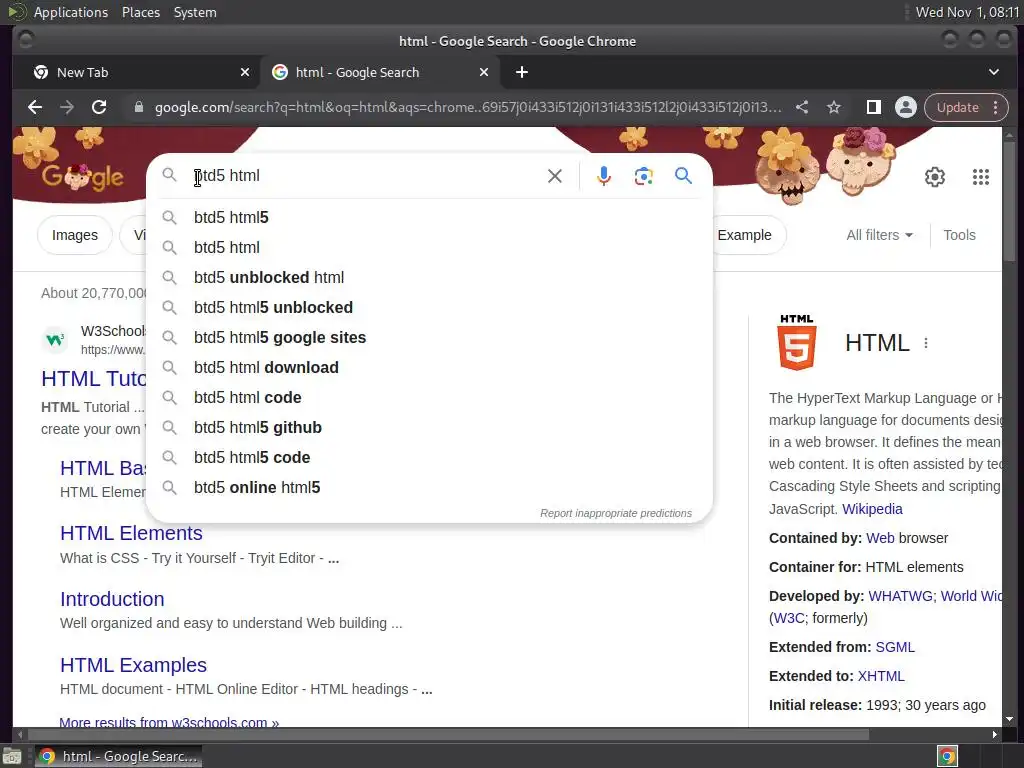Click the show desktop icon in bottom panel
Image resolution: width=1024 pixels, height=768 pixels.
point(12,756)
